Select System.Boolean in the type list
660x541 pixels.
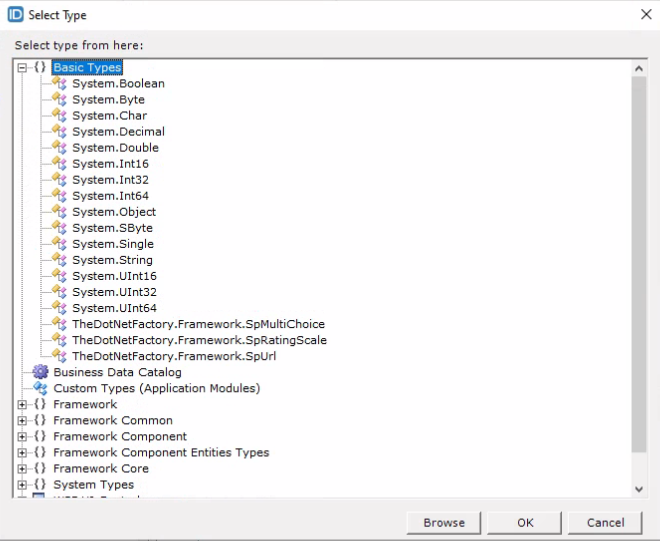click(118, 83)
